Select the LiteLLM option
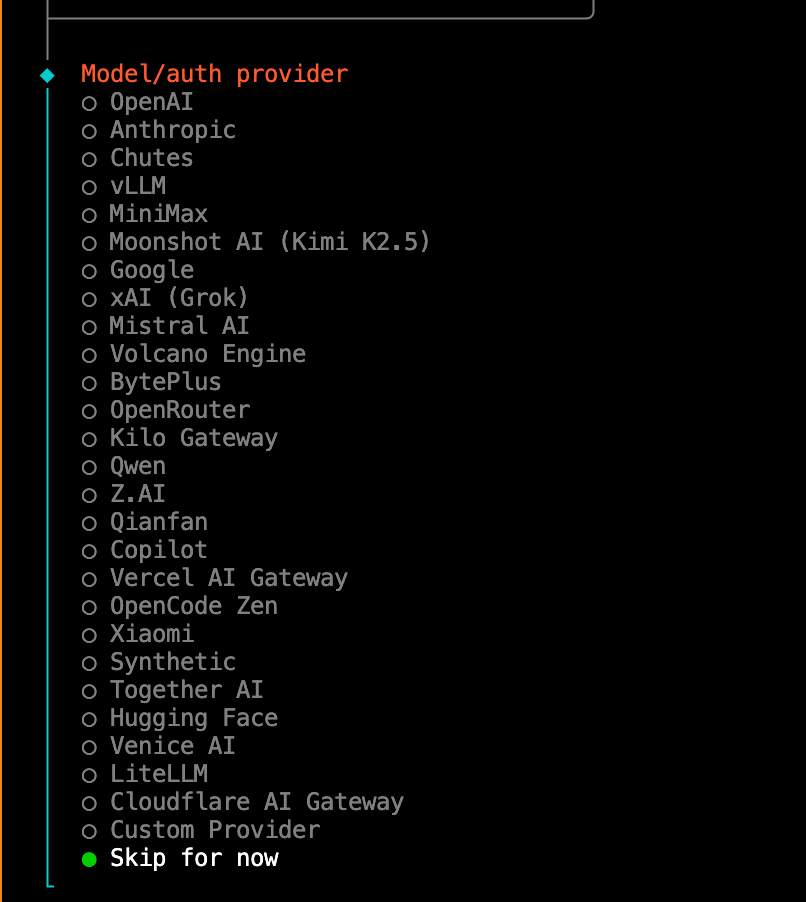Screen dimensions: 806x902 (x=158, y=774)
